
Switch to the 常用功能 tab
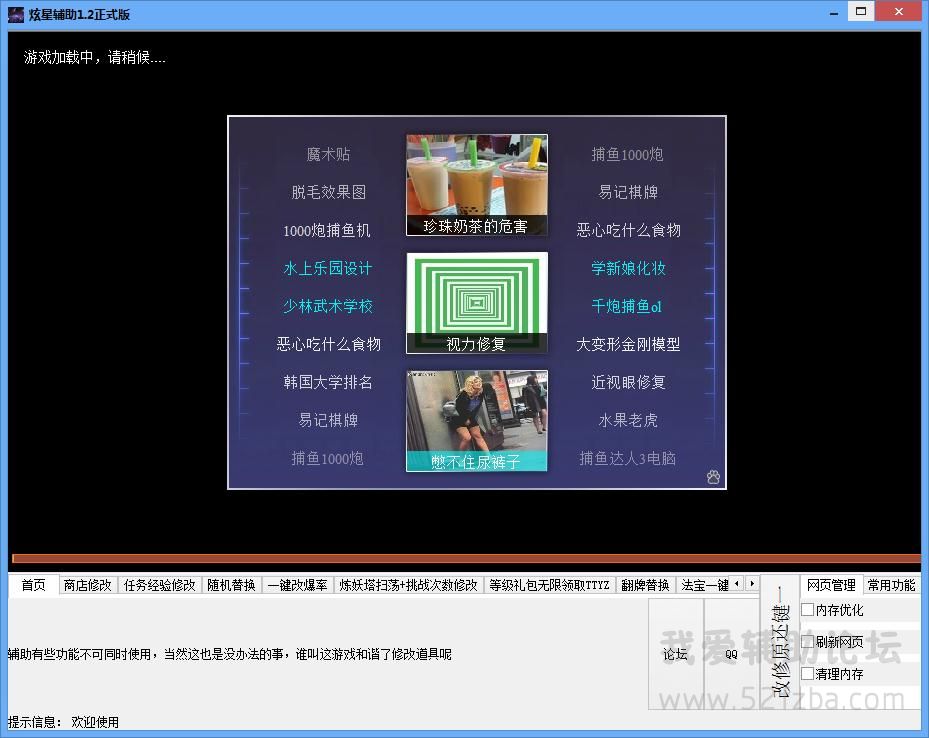pyautogui.click(x=890, y=585)
